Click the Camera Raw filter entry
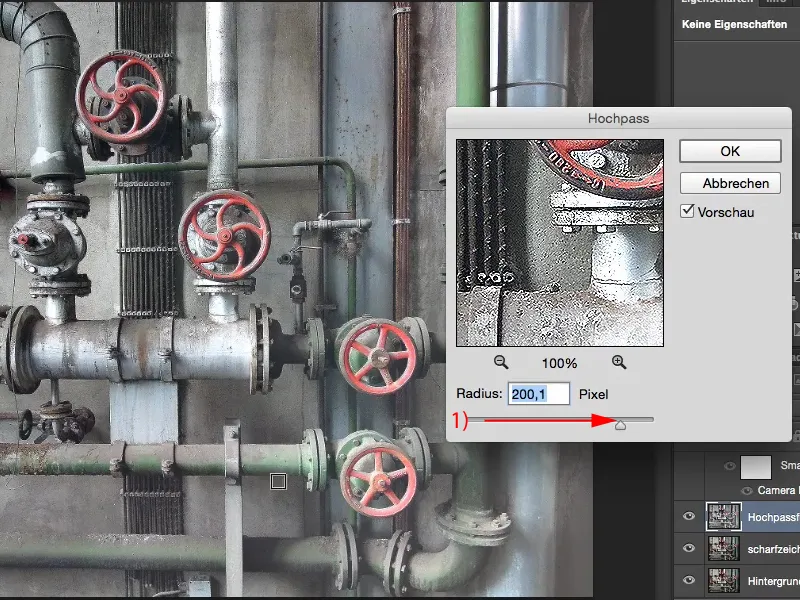This screenshot has height=600, width=800. [779, 490]
